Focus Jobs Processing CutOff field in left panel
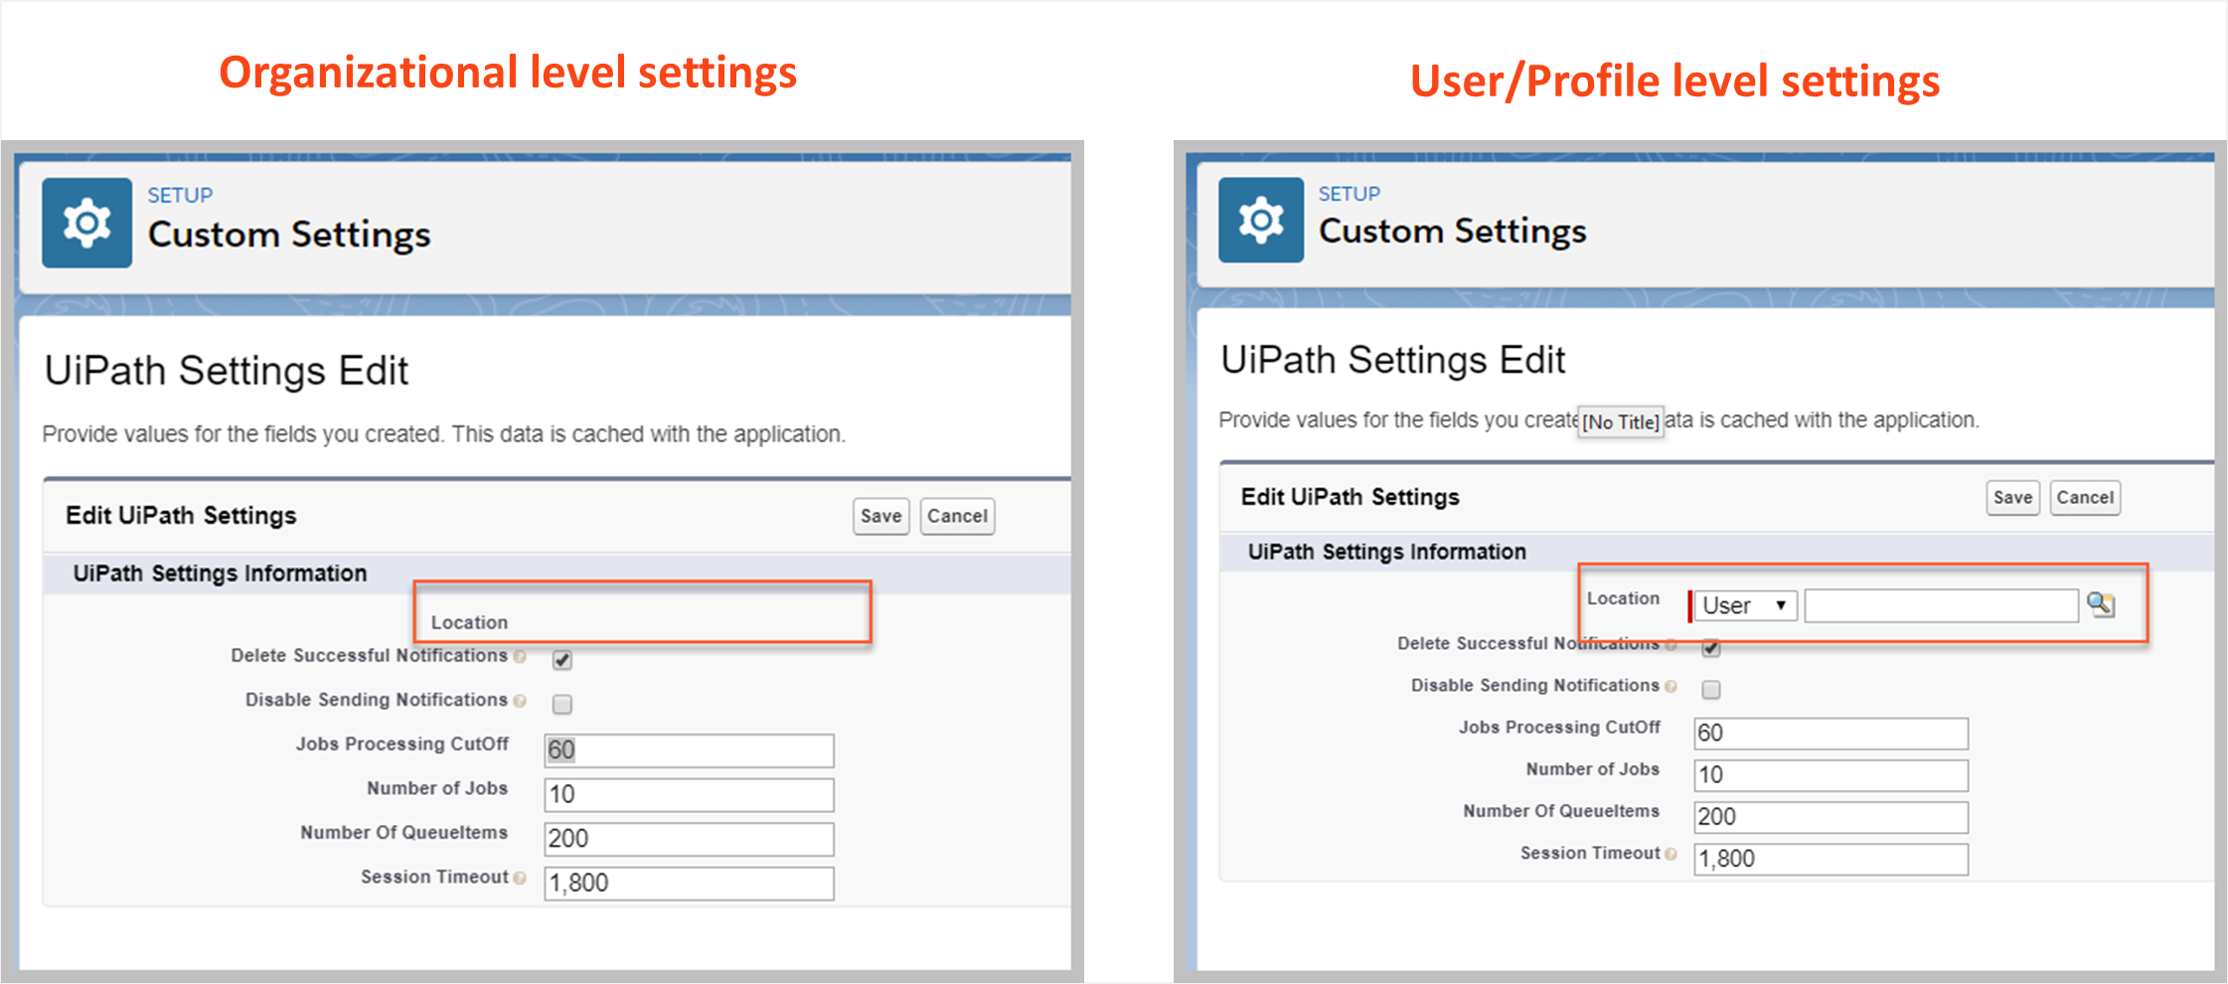This screenshot has height=984, width=2228. [x=689, y=750]
